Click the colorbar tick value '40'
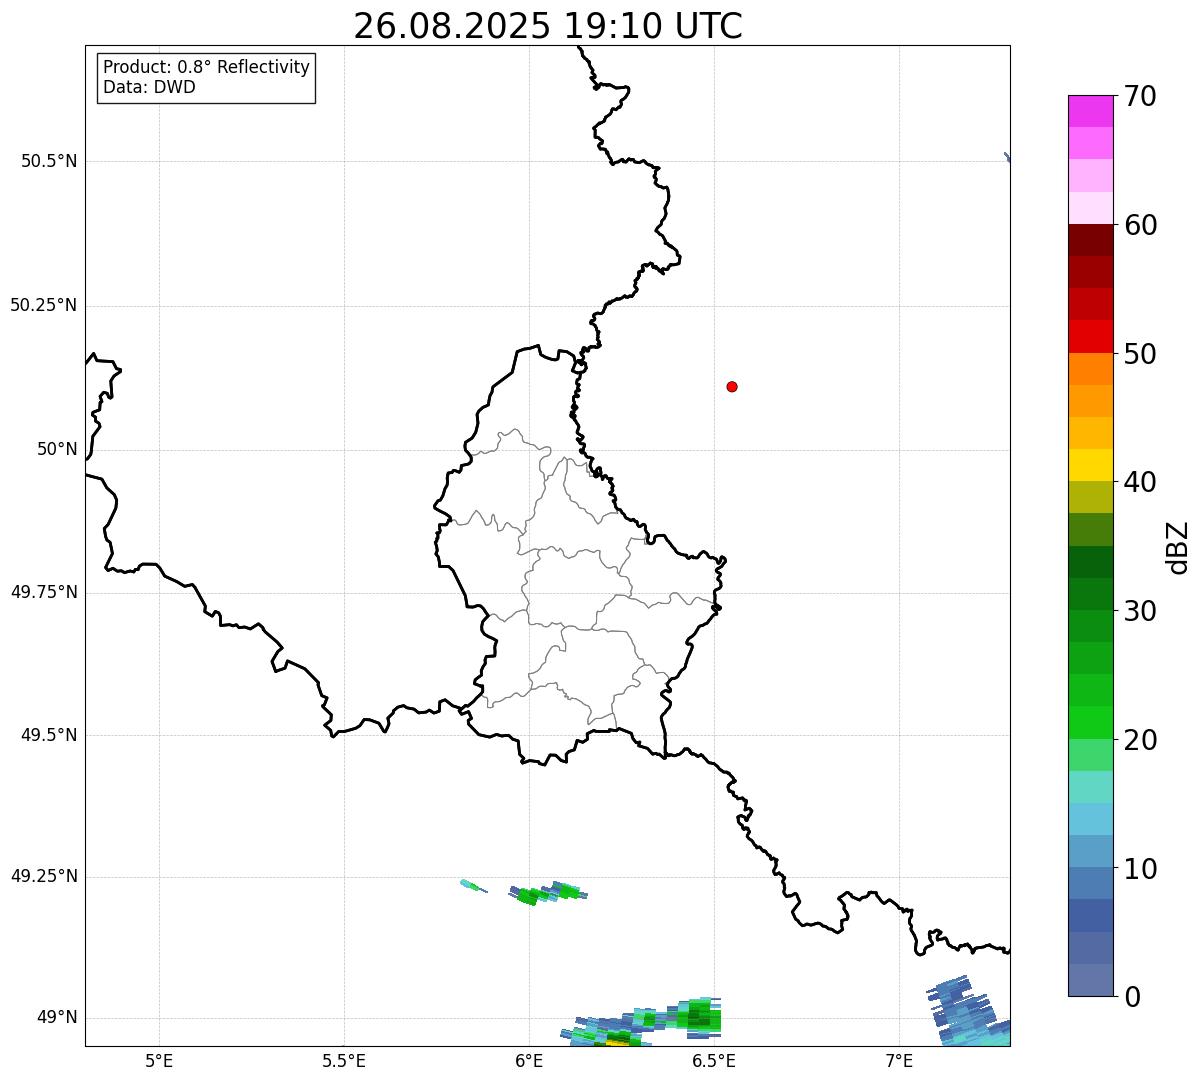 (1140, 482)
